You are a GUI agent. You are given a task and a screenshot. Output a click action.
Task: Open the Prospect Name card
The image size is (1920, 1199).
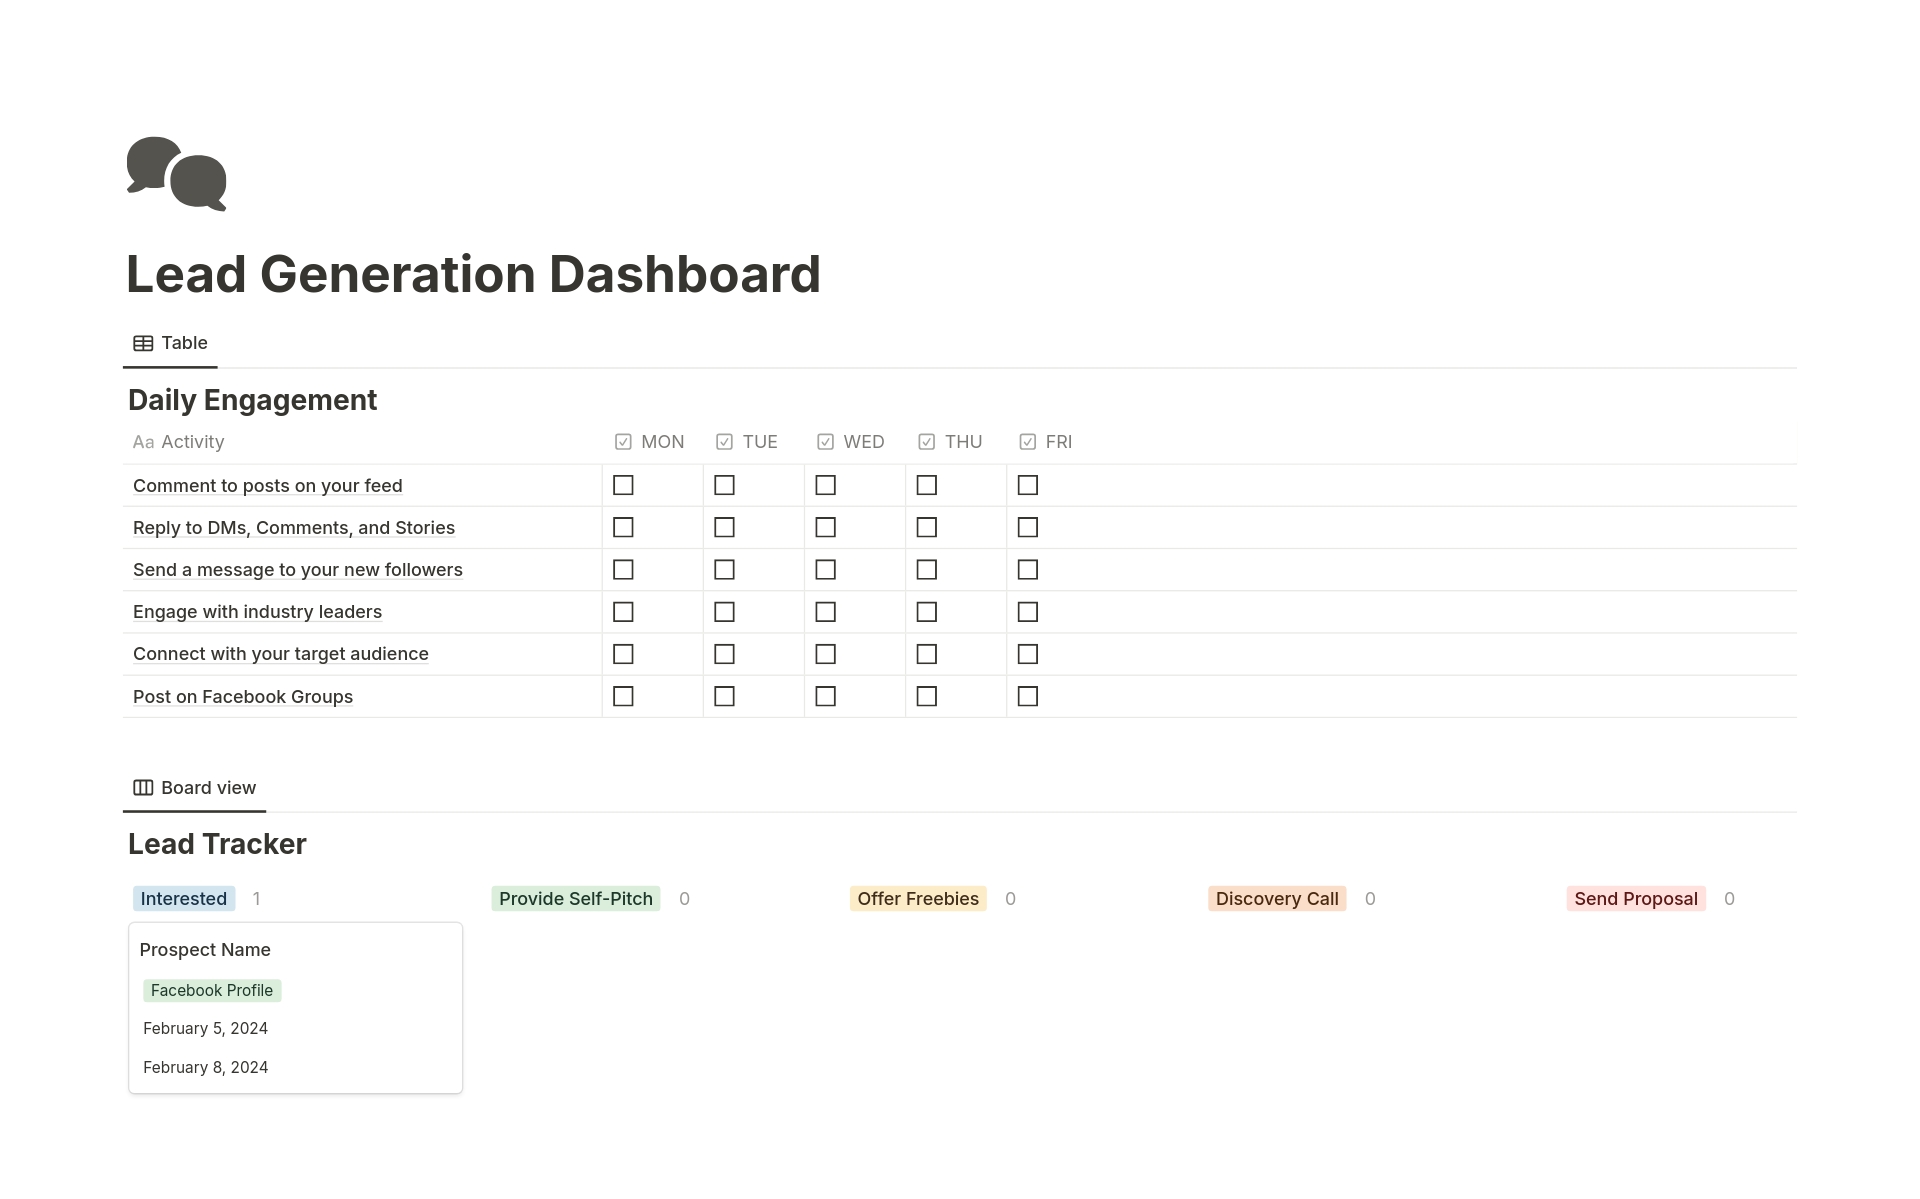click(205, 950)
